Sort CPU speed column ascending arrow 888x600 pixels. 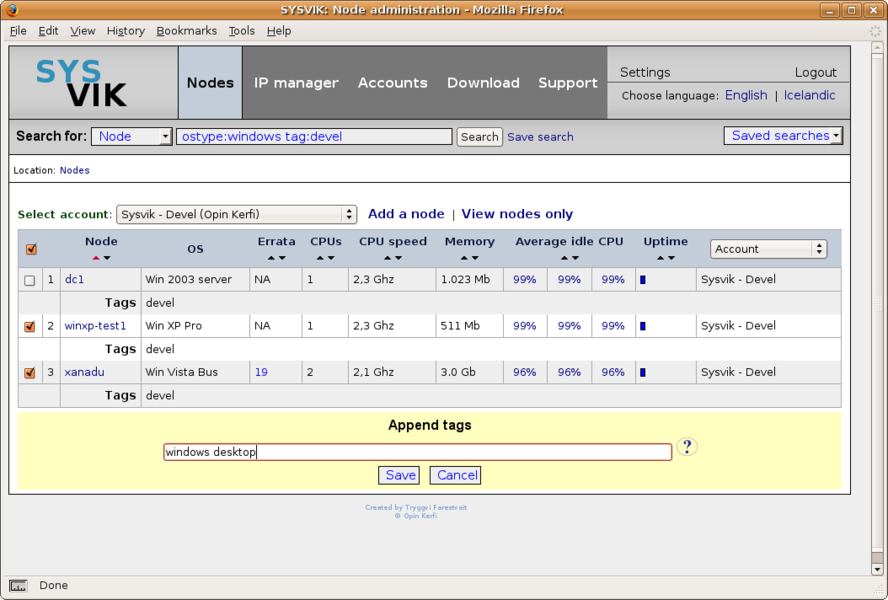point(387,258)
